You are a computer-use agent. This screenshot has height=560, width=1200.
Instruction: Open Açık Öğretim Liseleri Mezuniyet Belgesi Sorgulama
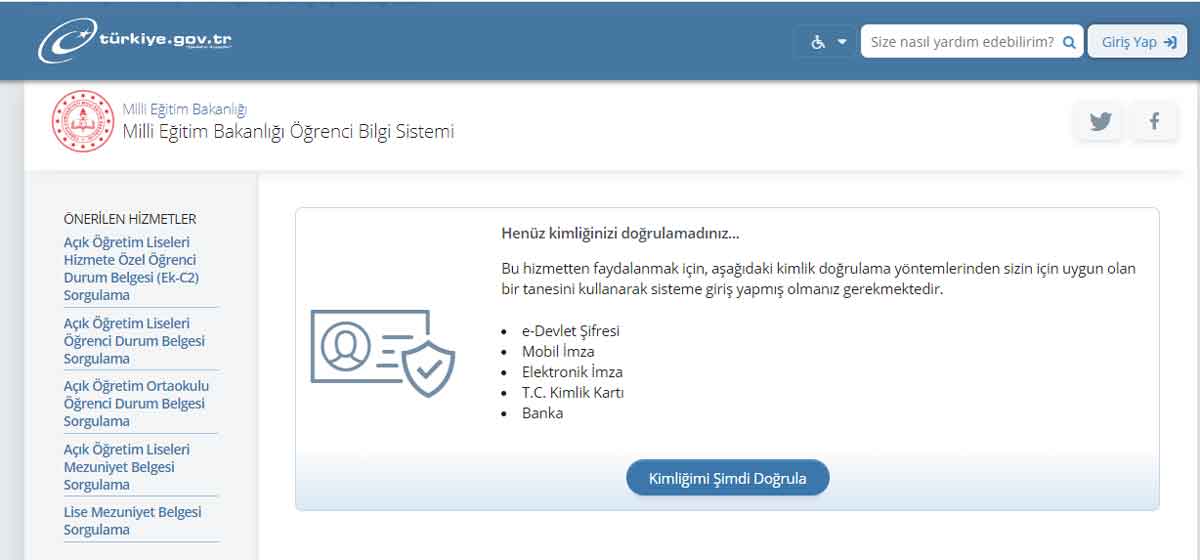tap(126, 467)
